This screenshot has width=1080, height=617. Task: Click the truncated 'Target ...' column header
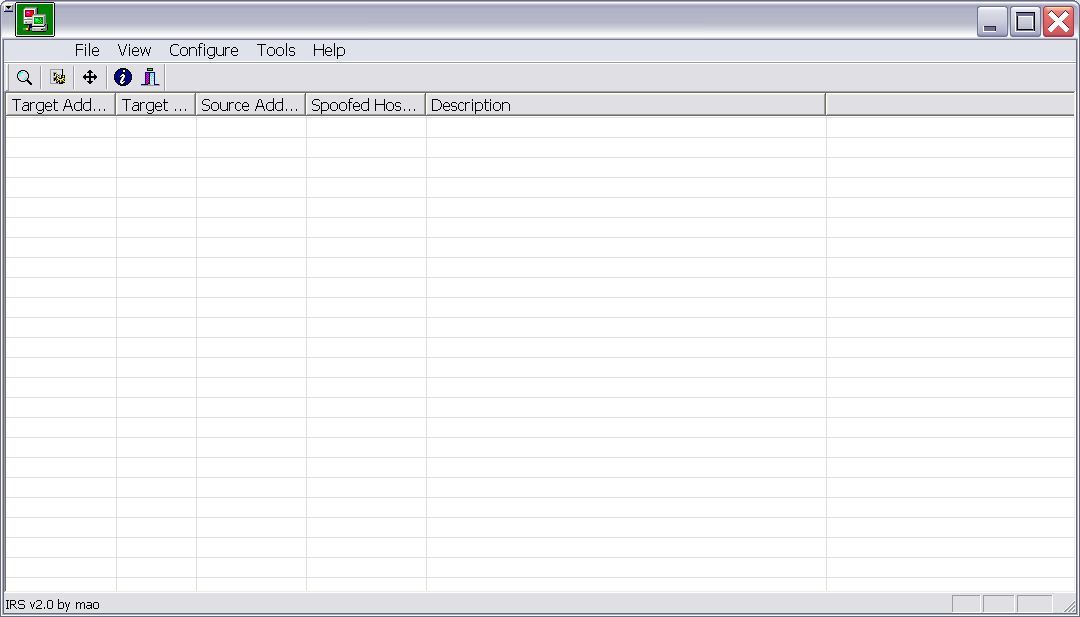tap(156, 105)
